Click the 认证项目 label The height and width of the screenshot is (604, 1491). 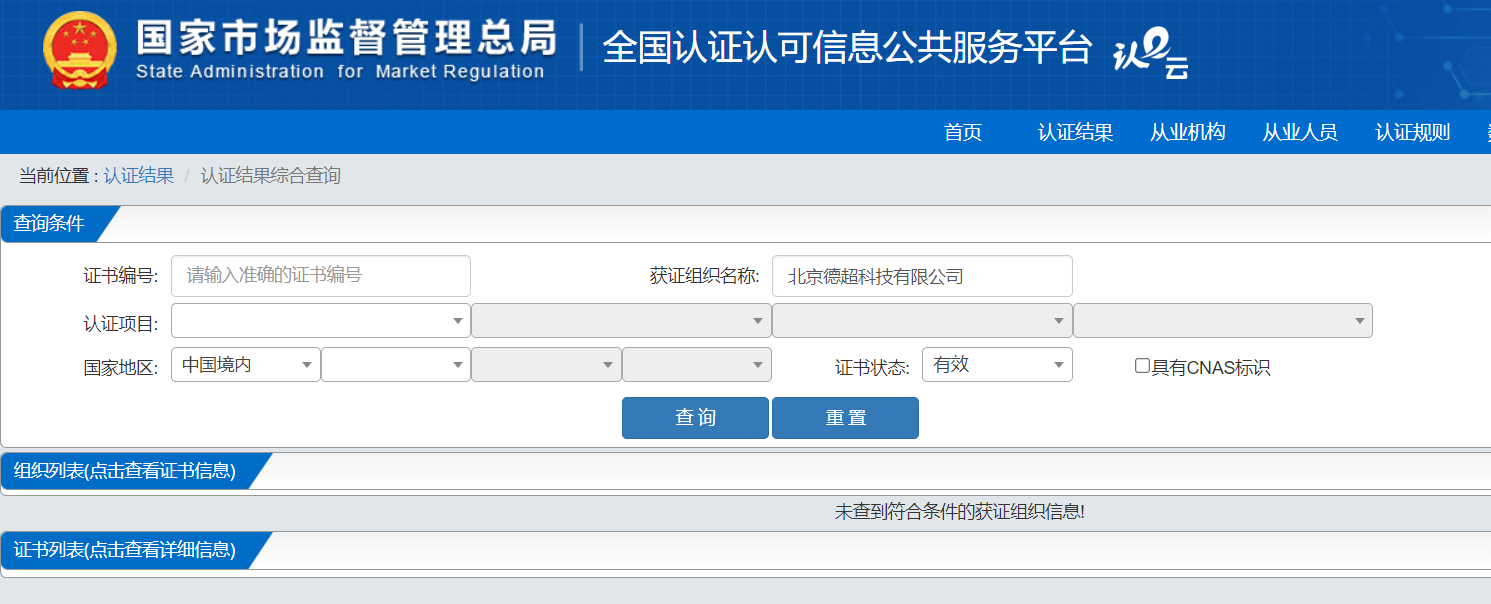pos(121,324)
